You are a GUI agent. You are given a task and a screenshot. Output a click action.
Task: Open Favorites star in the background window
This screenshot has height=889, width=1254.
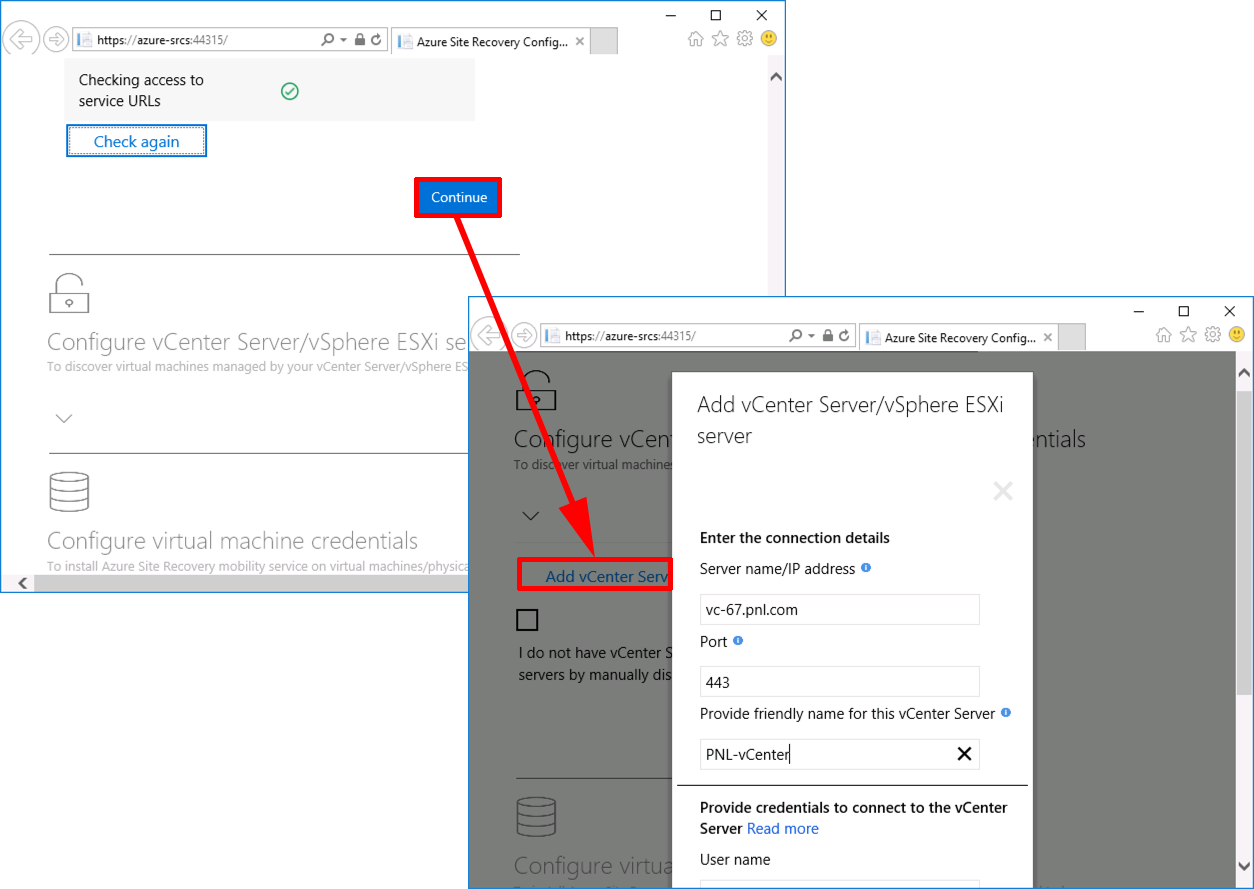[720, 39]
